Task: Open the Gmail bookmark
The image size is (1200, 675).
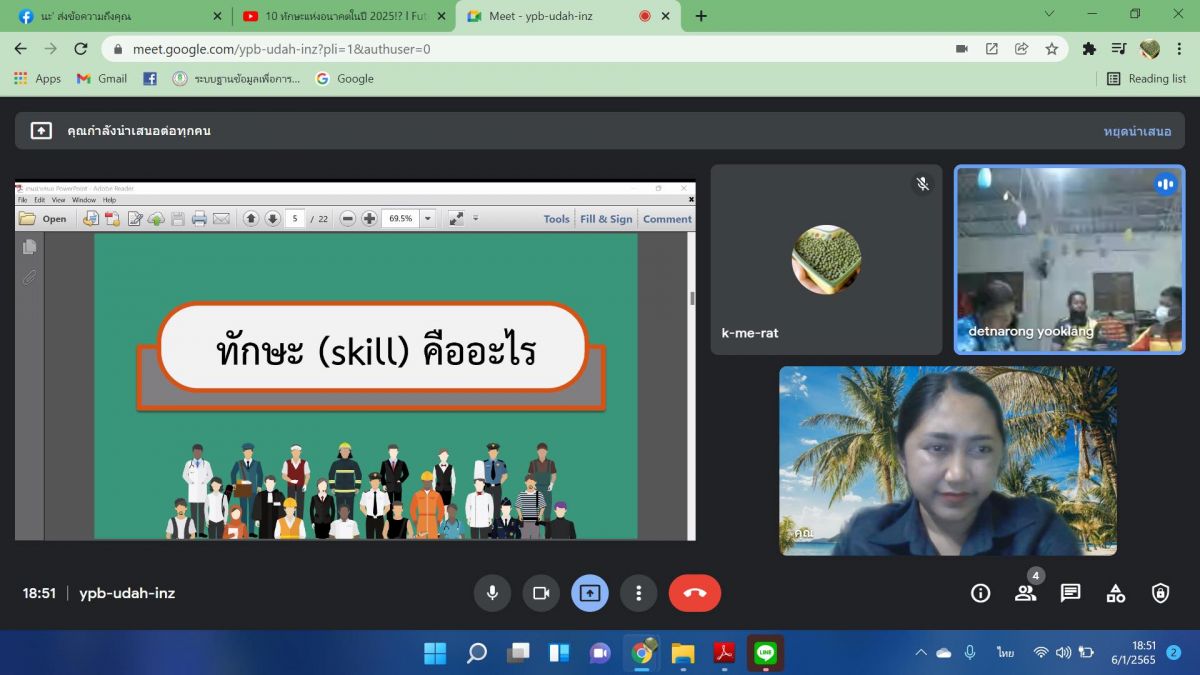Action: (x=102, y=78)
